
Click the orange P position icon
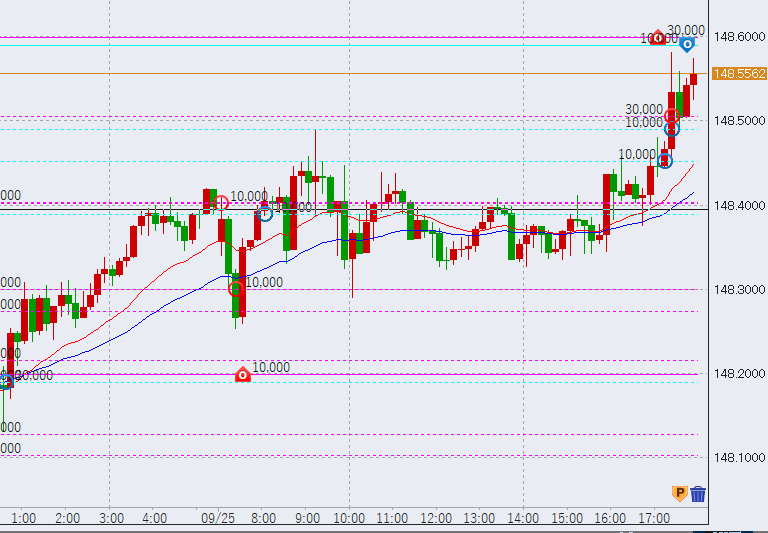679,493
